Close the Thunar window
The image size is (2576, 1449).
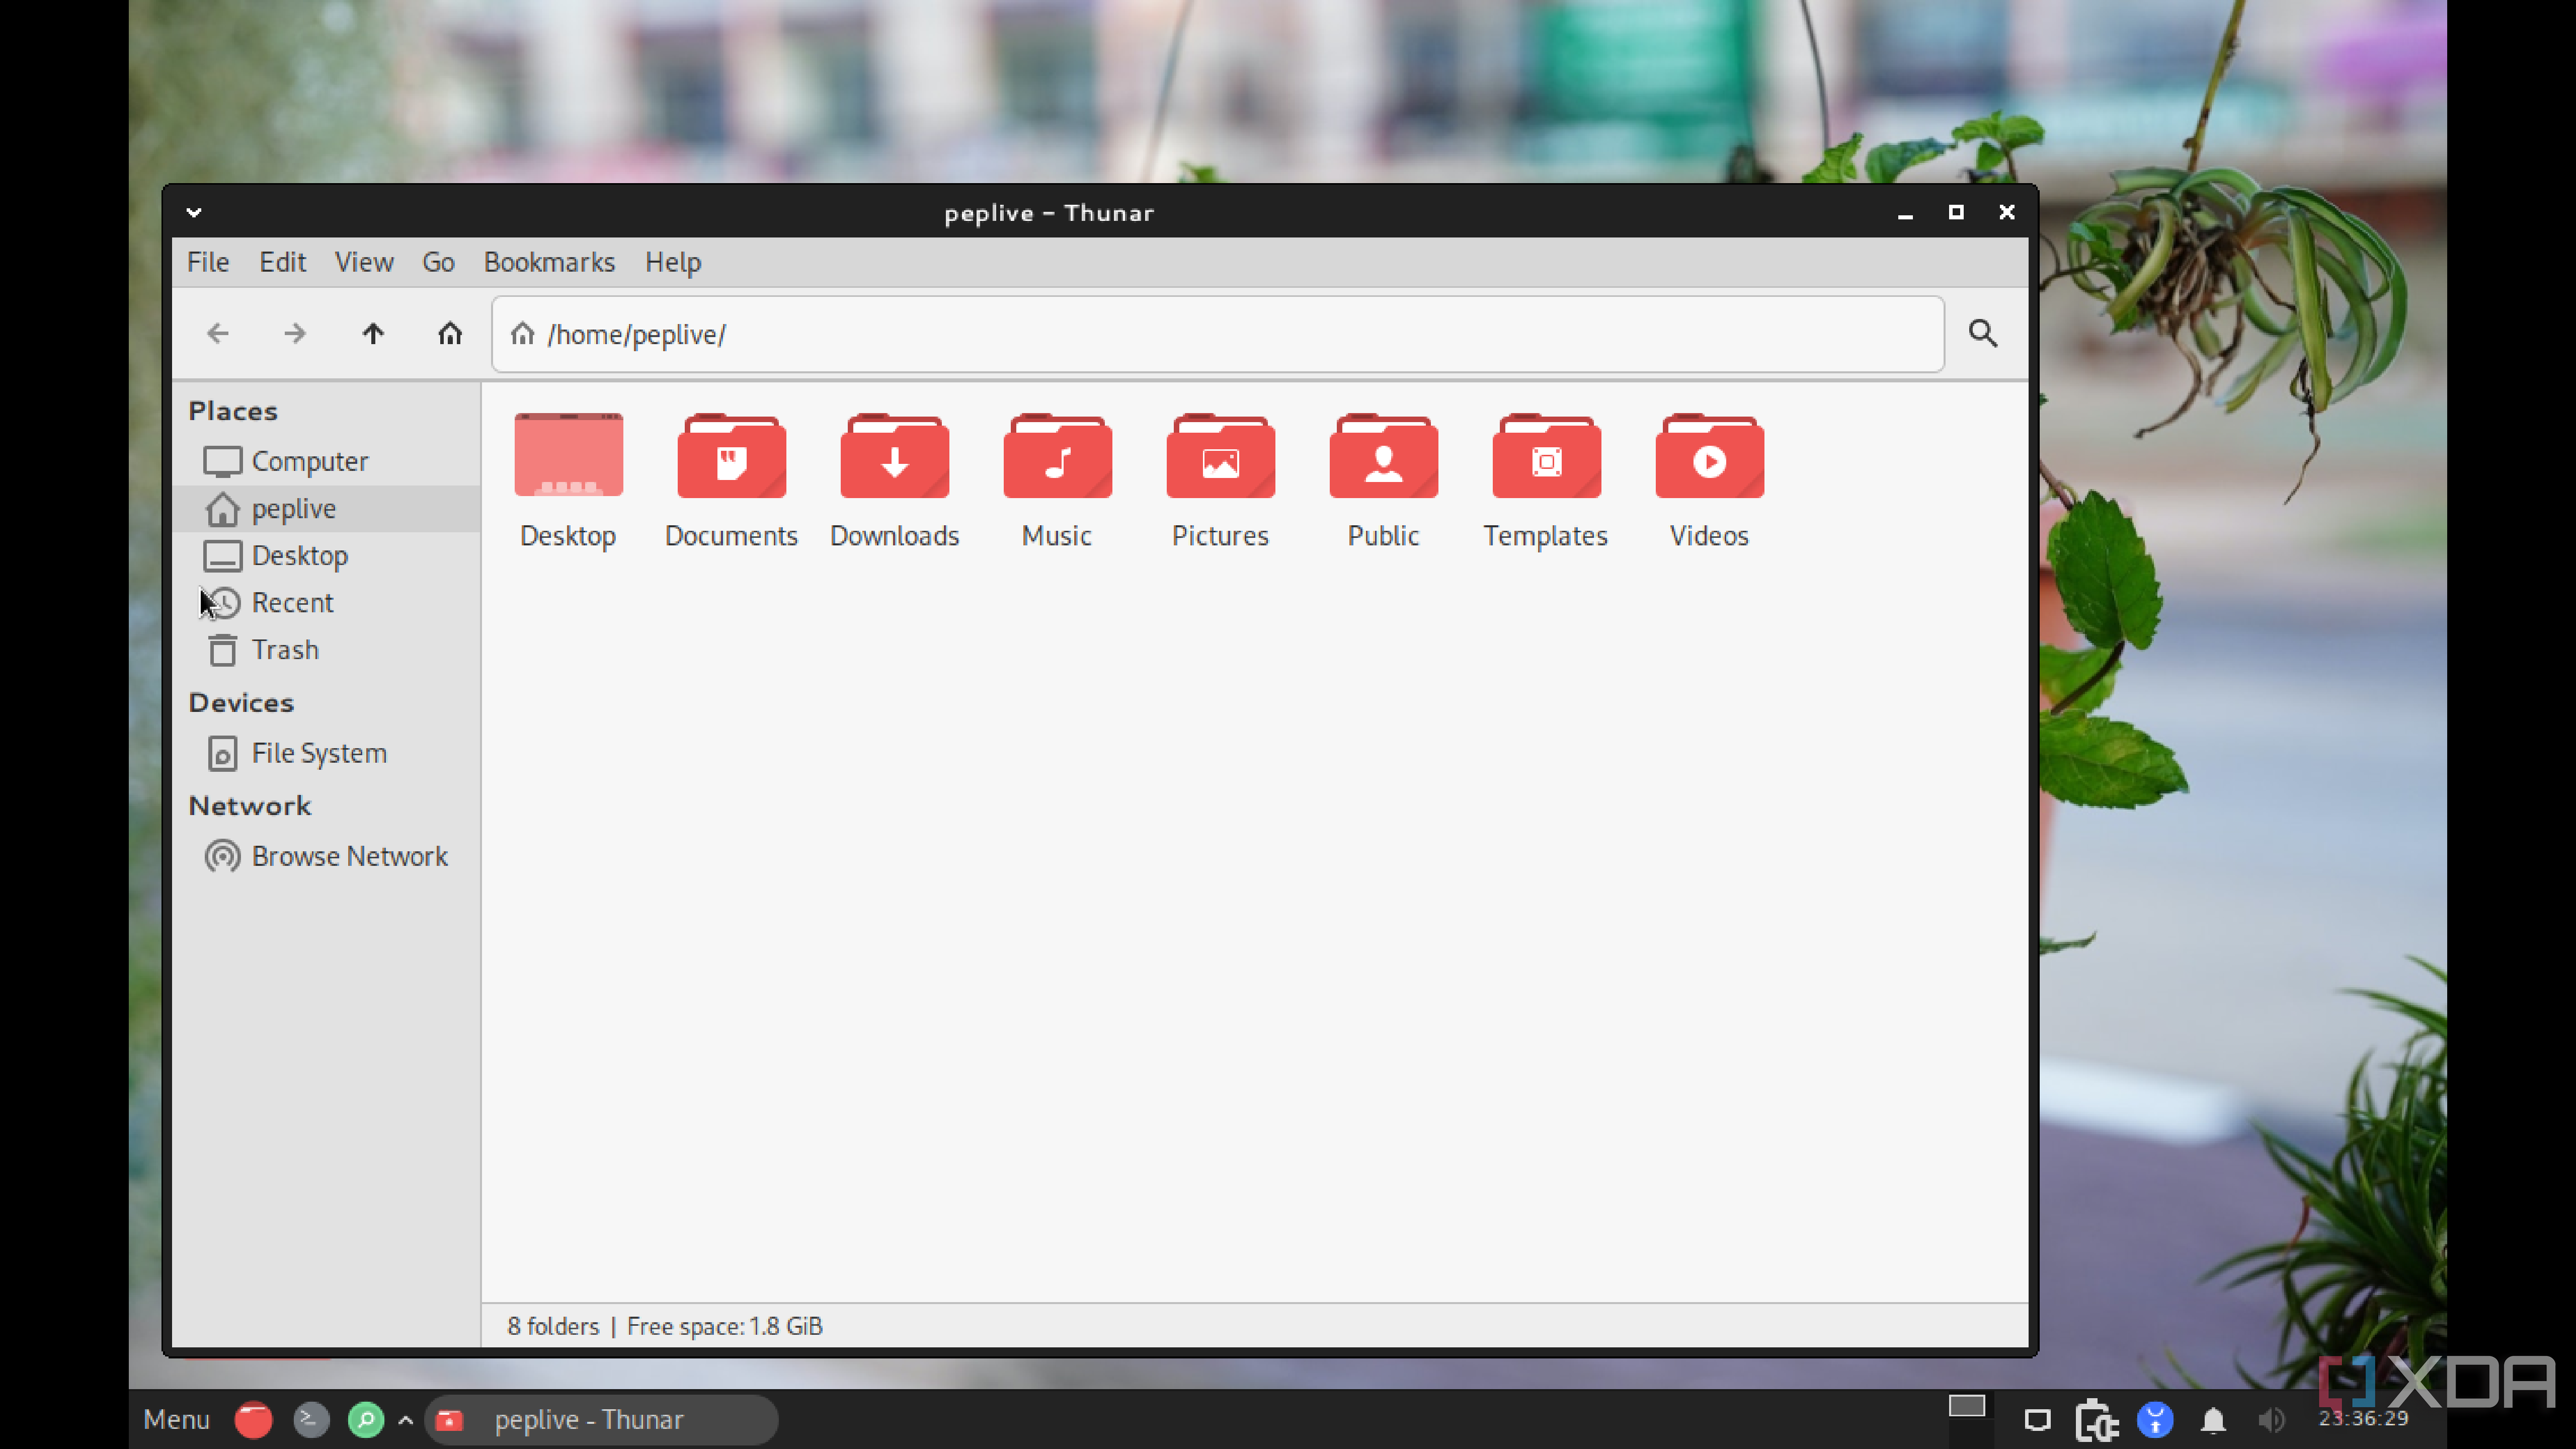[x=2006, y=212]
